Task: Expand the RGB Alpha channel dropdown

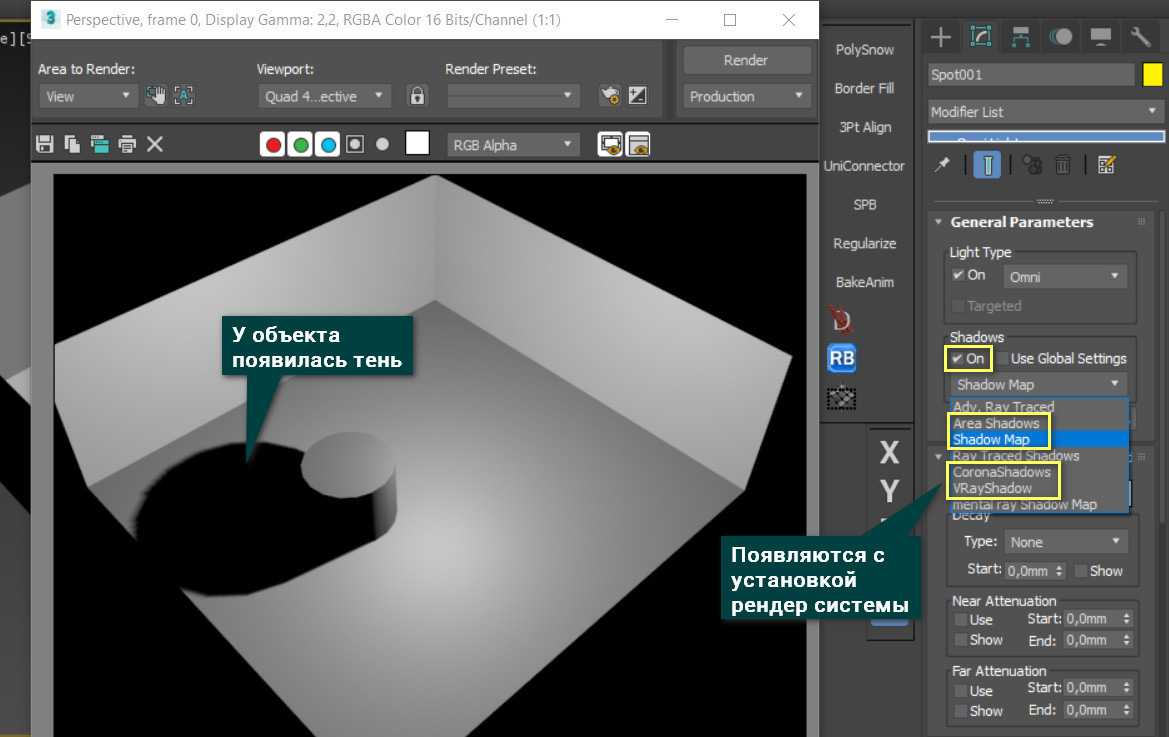Action: point(512,145)
